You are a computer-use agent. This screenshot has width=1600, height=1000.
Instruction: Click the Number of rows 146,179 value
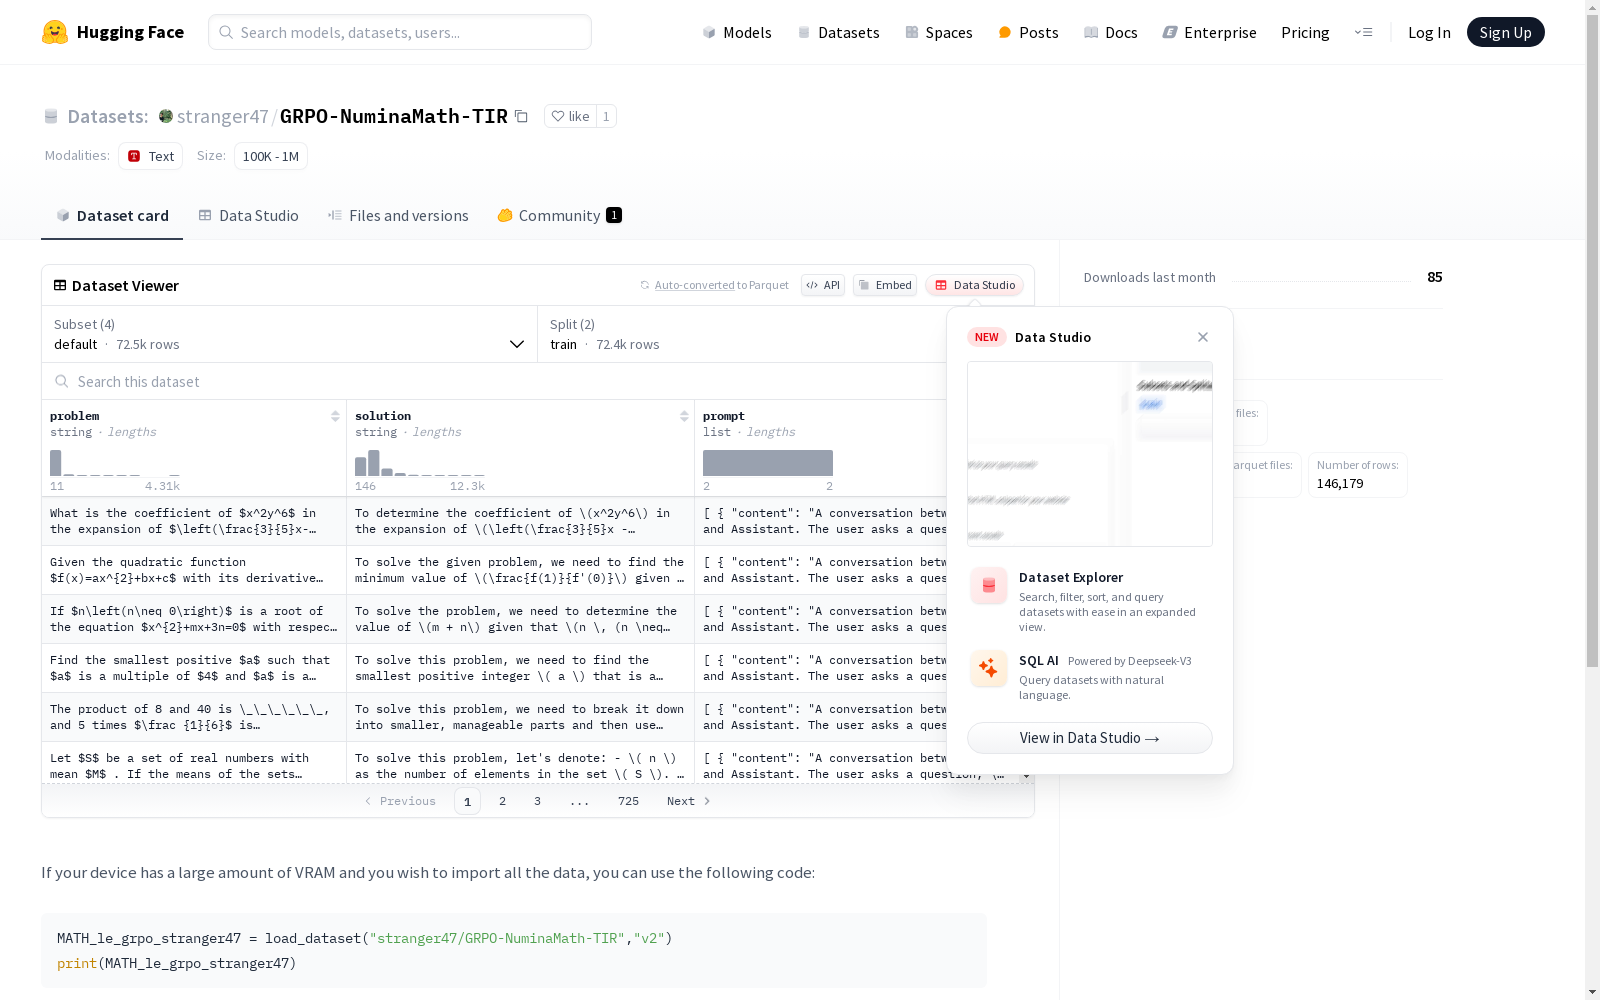click(x=1340, y=484)
